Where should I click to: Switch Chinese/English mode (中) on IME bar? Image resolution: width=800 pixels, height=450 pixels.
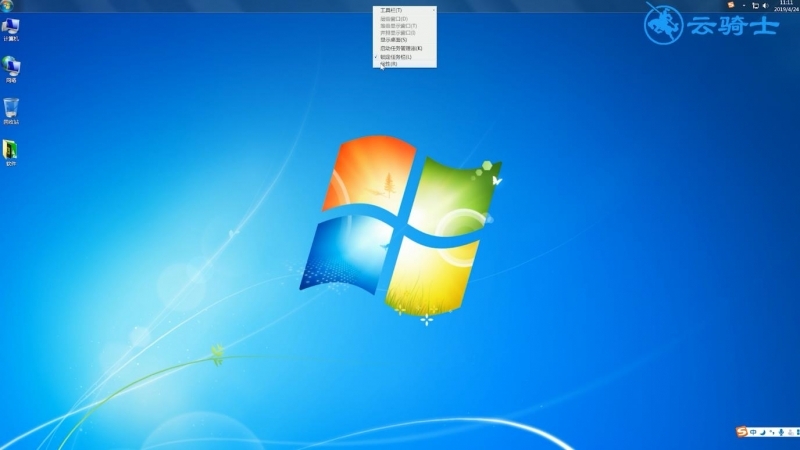753,432
